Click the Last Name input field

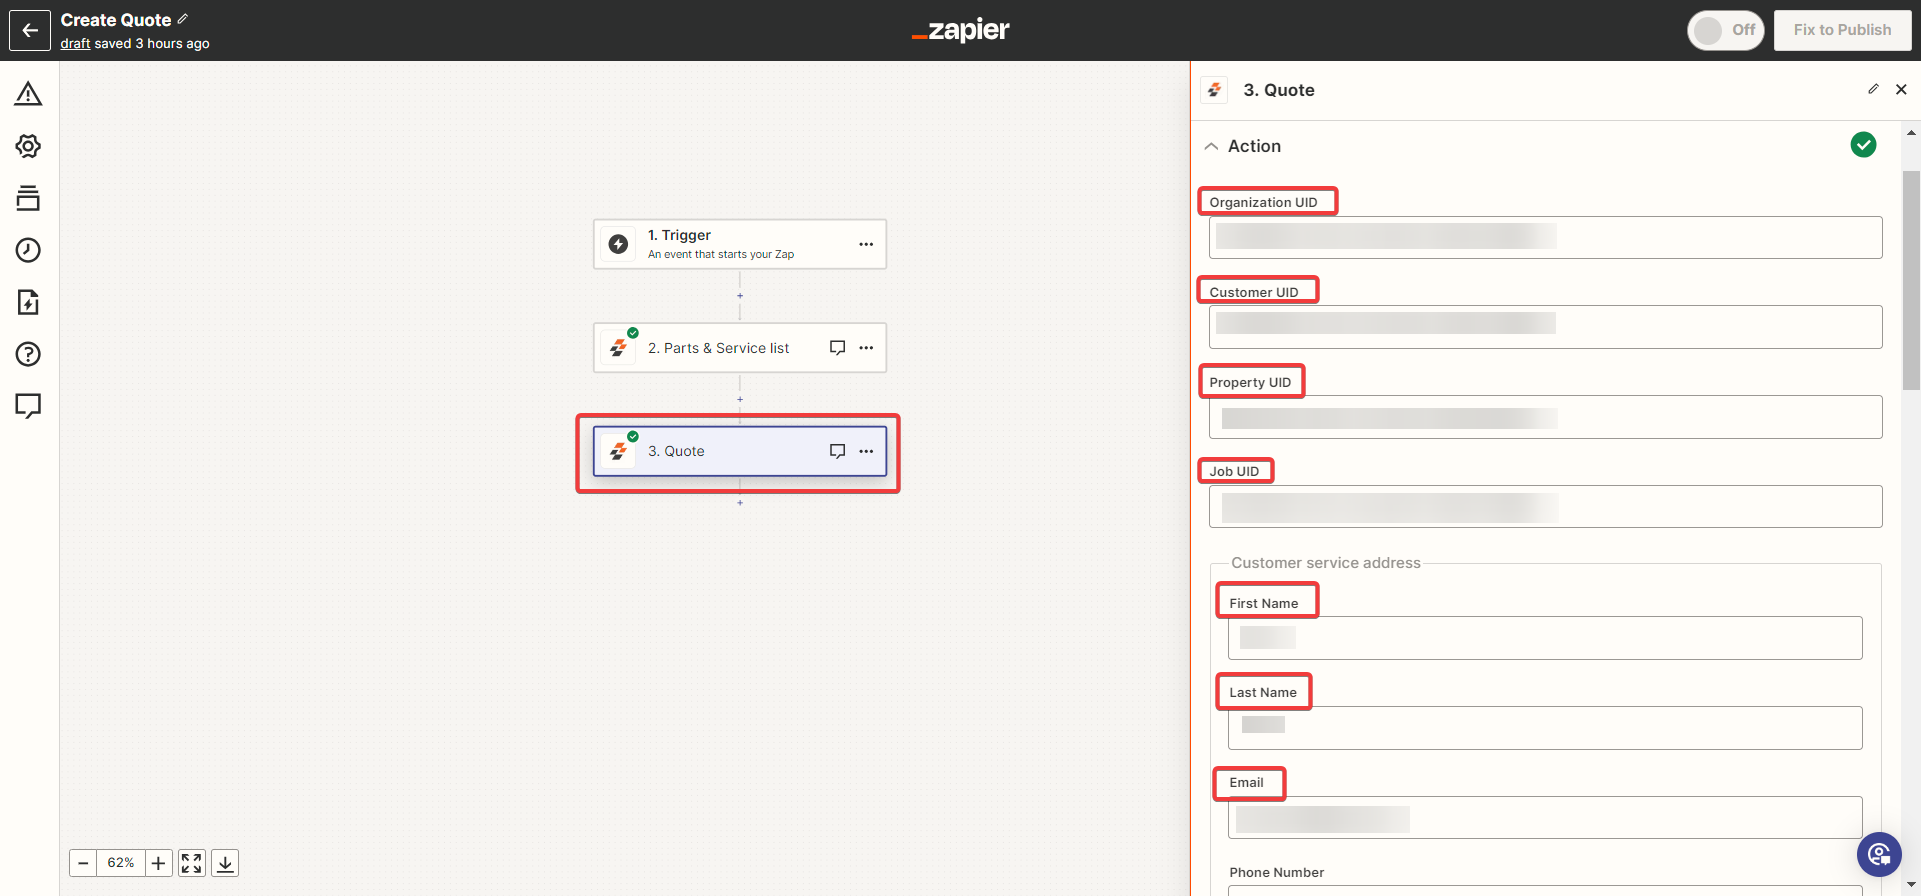1545,728
